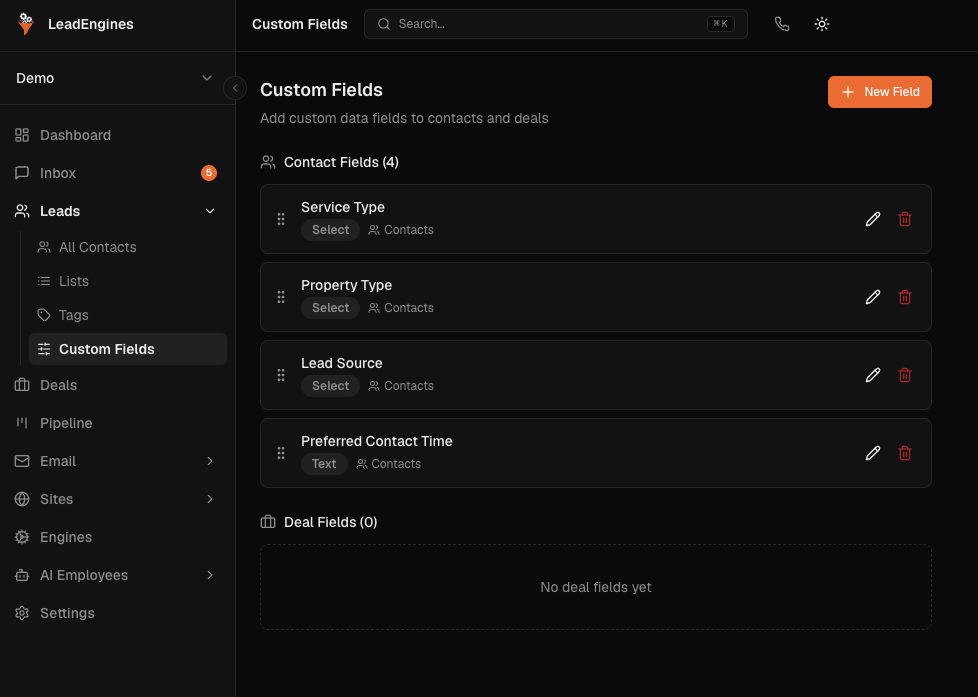Delete the Lead Source field

click(x=904, y=375)
